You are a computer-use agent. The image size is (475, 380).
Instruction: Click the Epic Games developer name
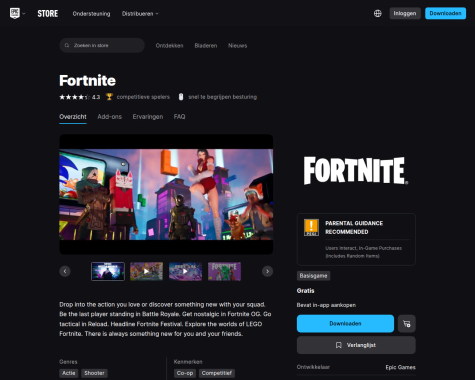400,367
